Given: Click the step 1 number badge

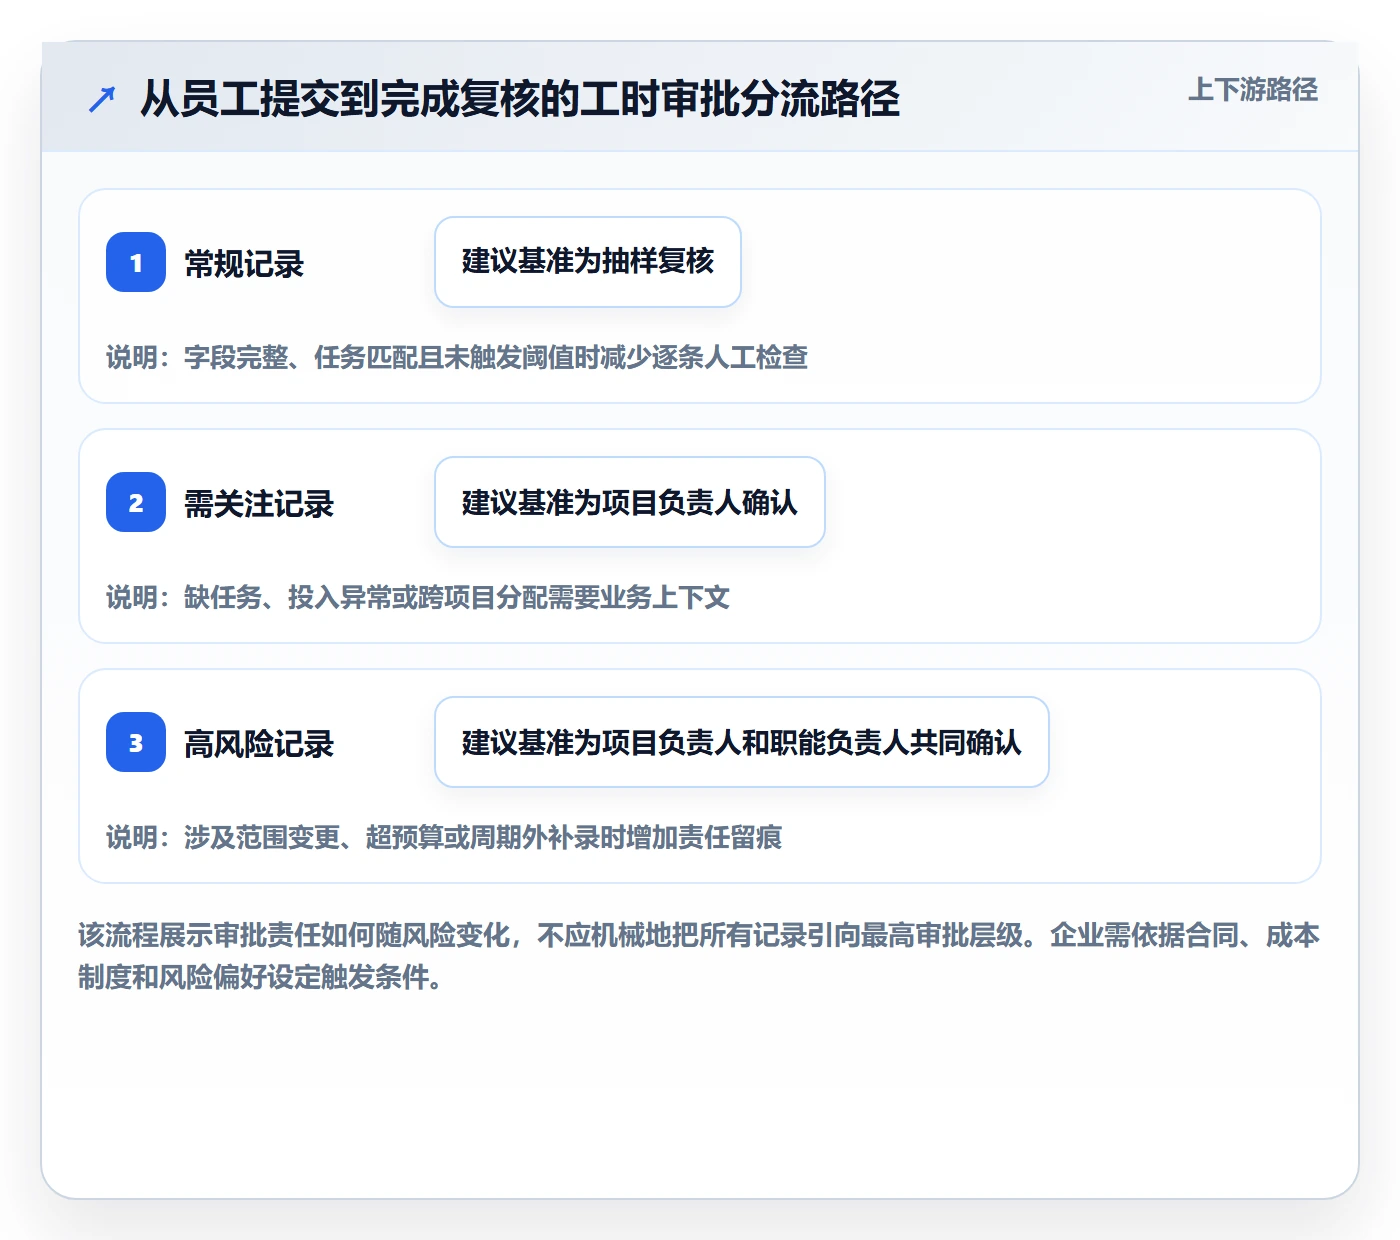Looking at the screenshot, I should coord(136,262).
